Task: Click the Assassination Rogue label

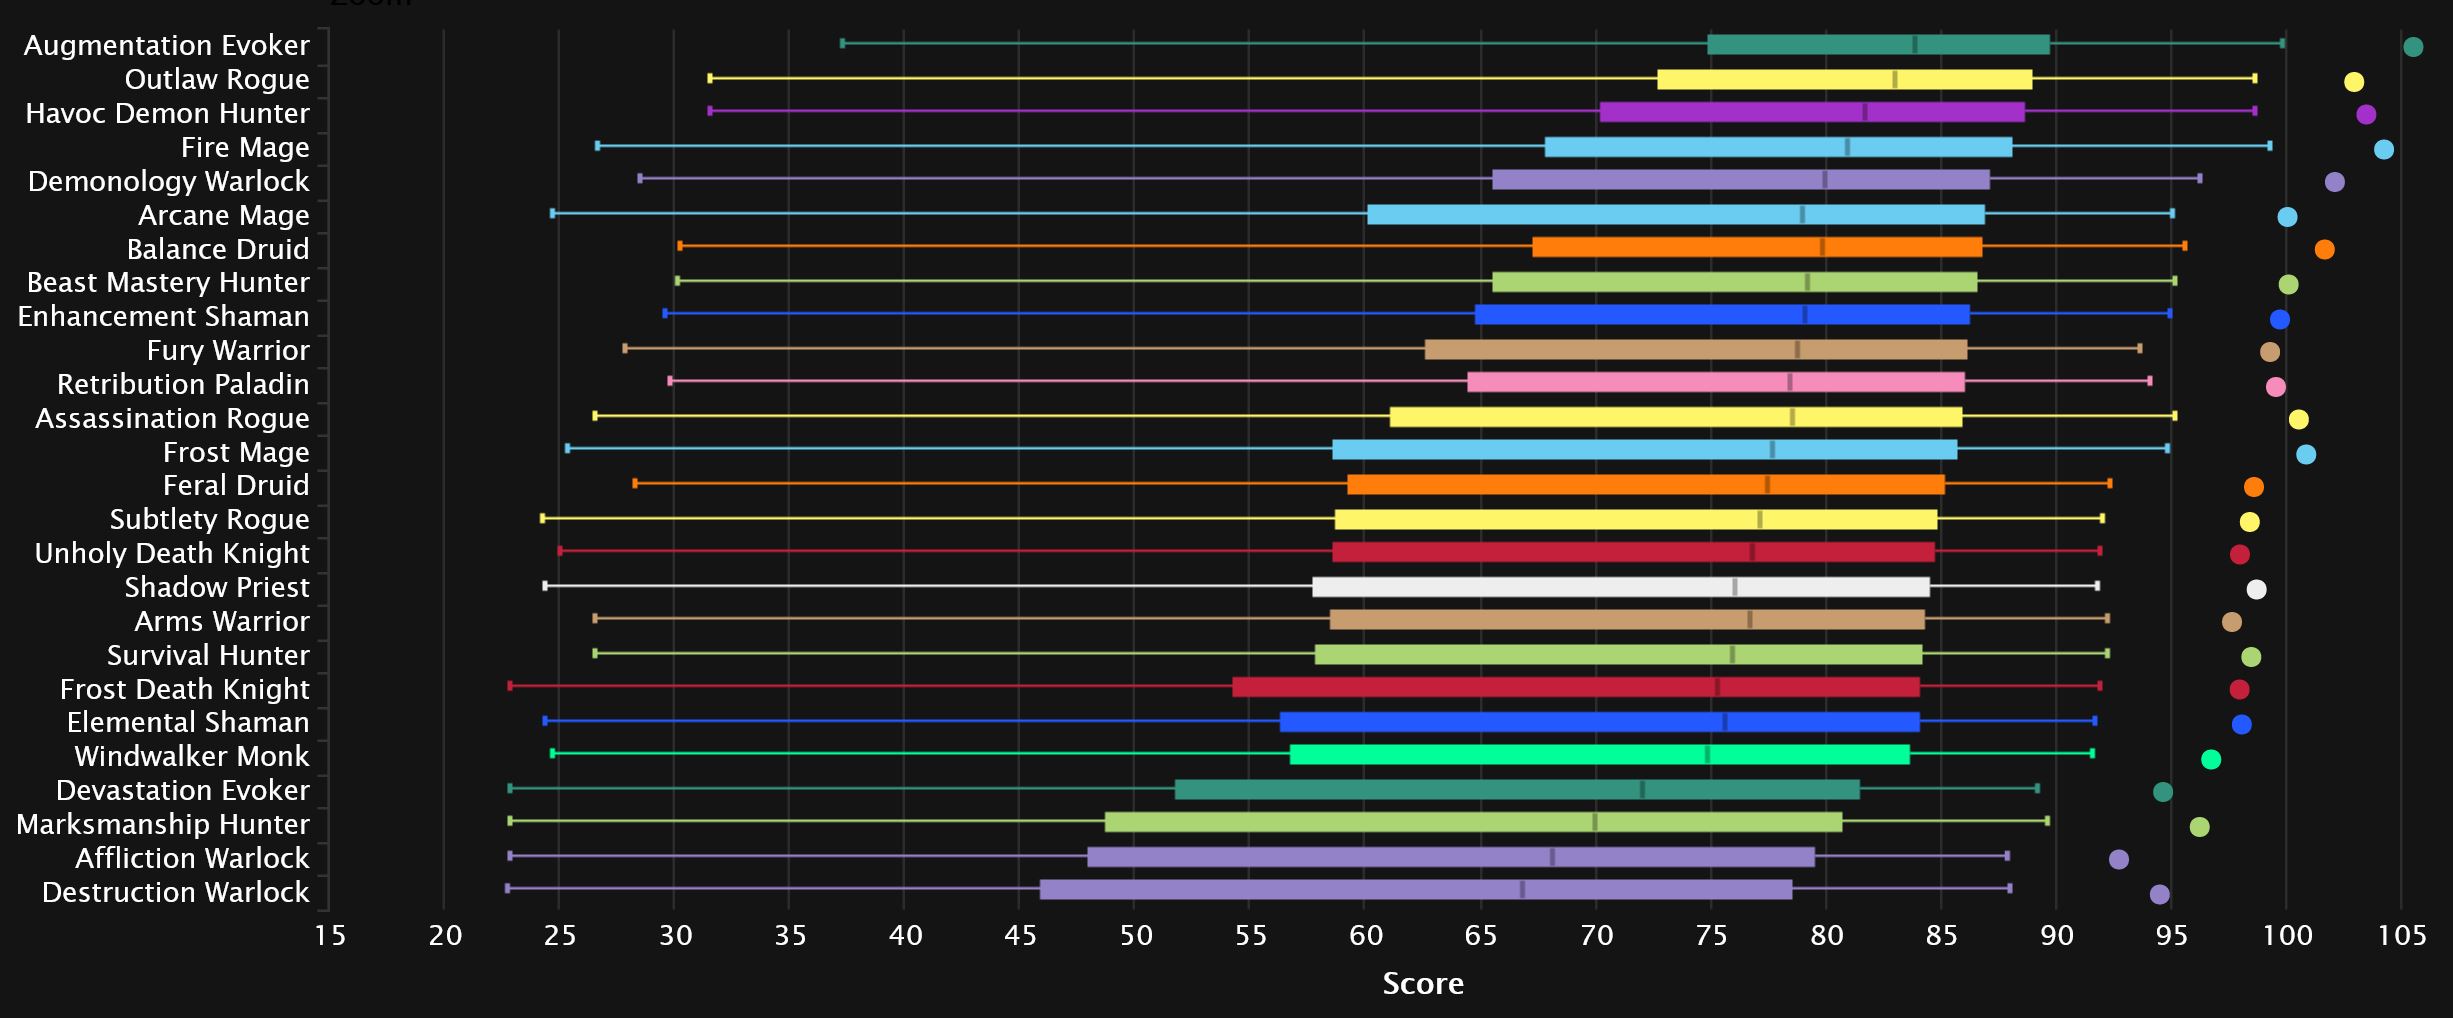Action: [172, 419]
